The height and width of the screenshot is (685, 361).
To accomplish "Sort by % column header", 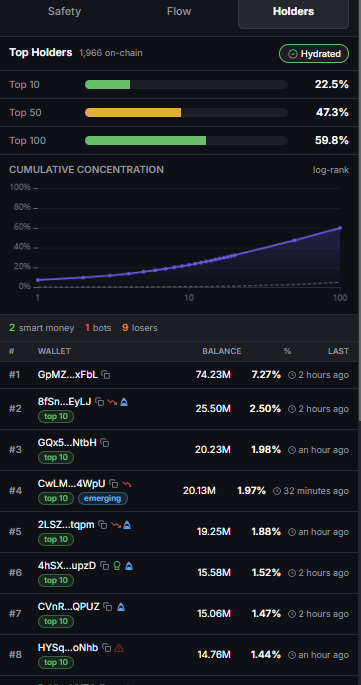I will 287,351.
